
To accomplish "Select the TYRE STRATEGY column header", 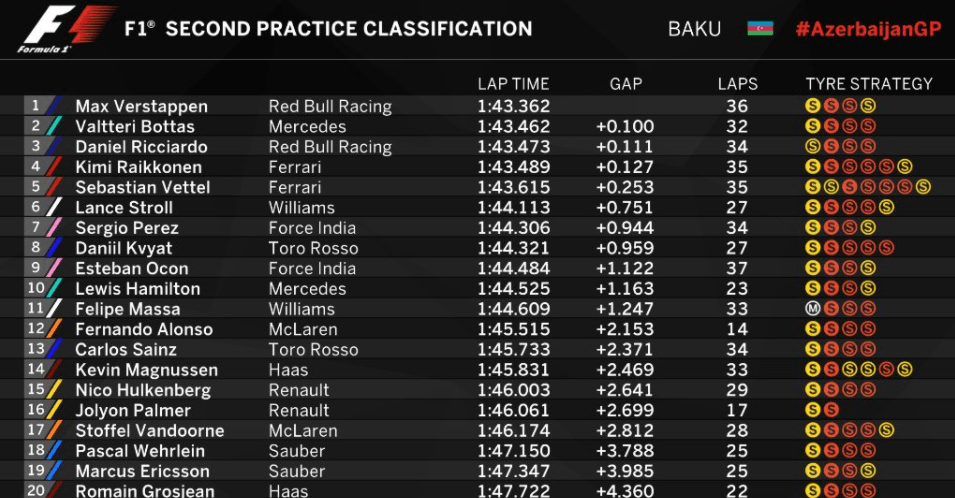I will 869,84.
